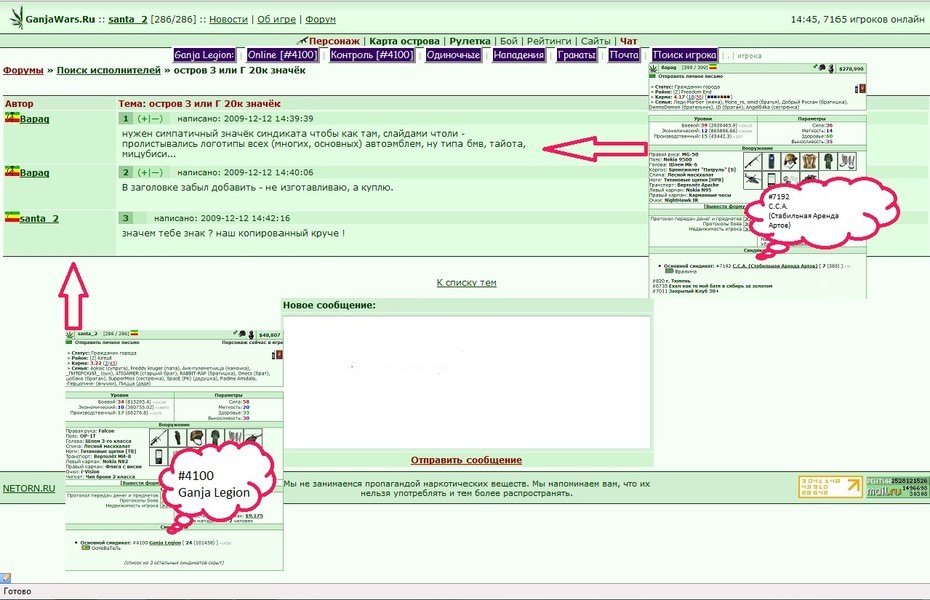Open Рейтинги in the main menu
This screenshot has height=600, width=930.
point(549,41)
